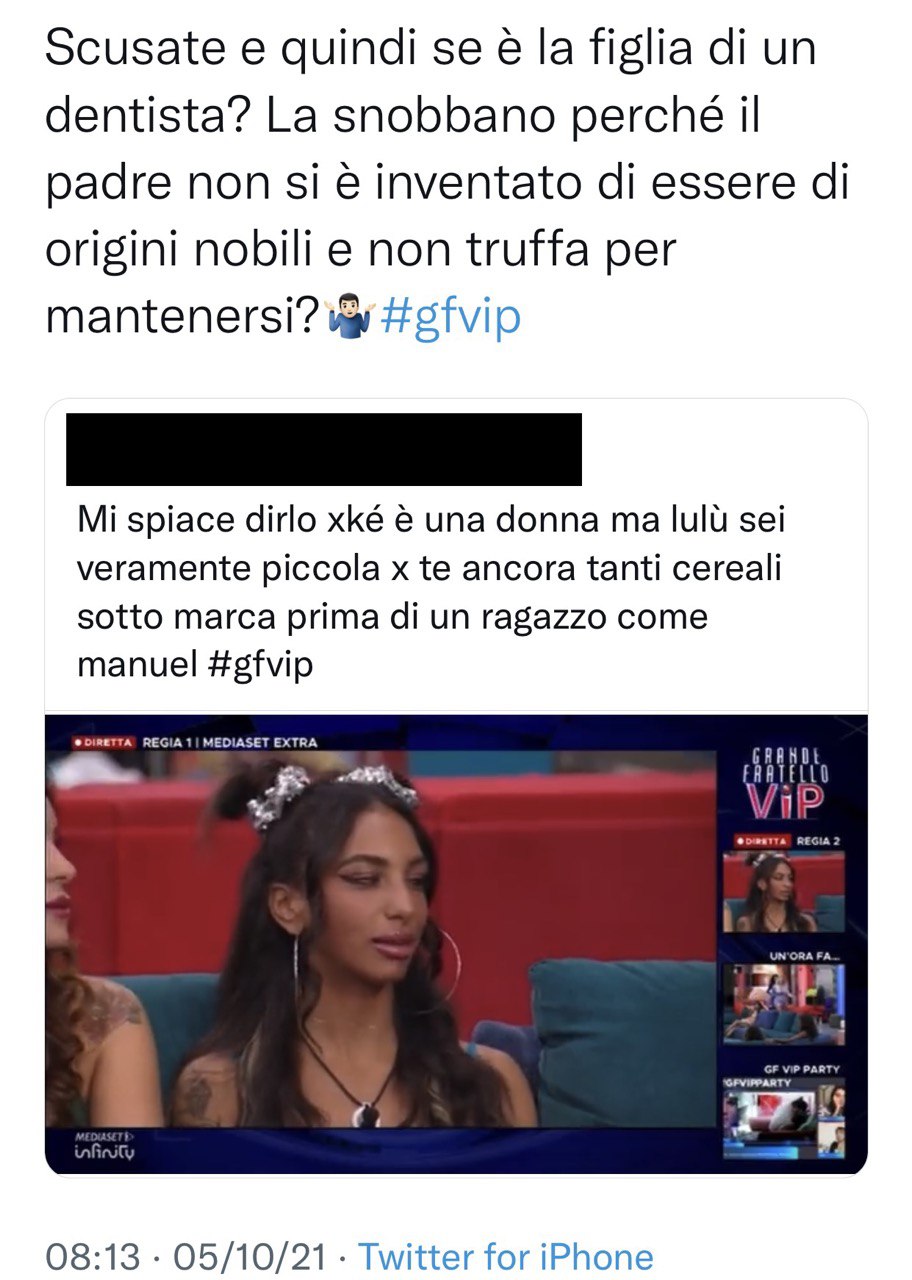Select the UN'ORA FA replay thumbnail
Image resolution: width=912 pixels, height=1280 pixels.
[784, 1005]
